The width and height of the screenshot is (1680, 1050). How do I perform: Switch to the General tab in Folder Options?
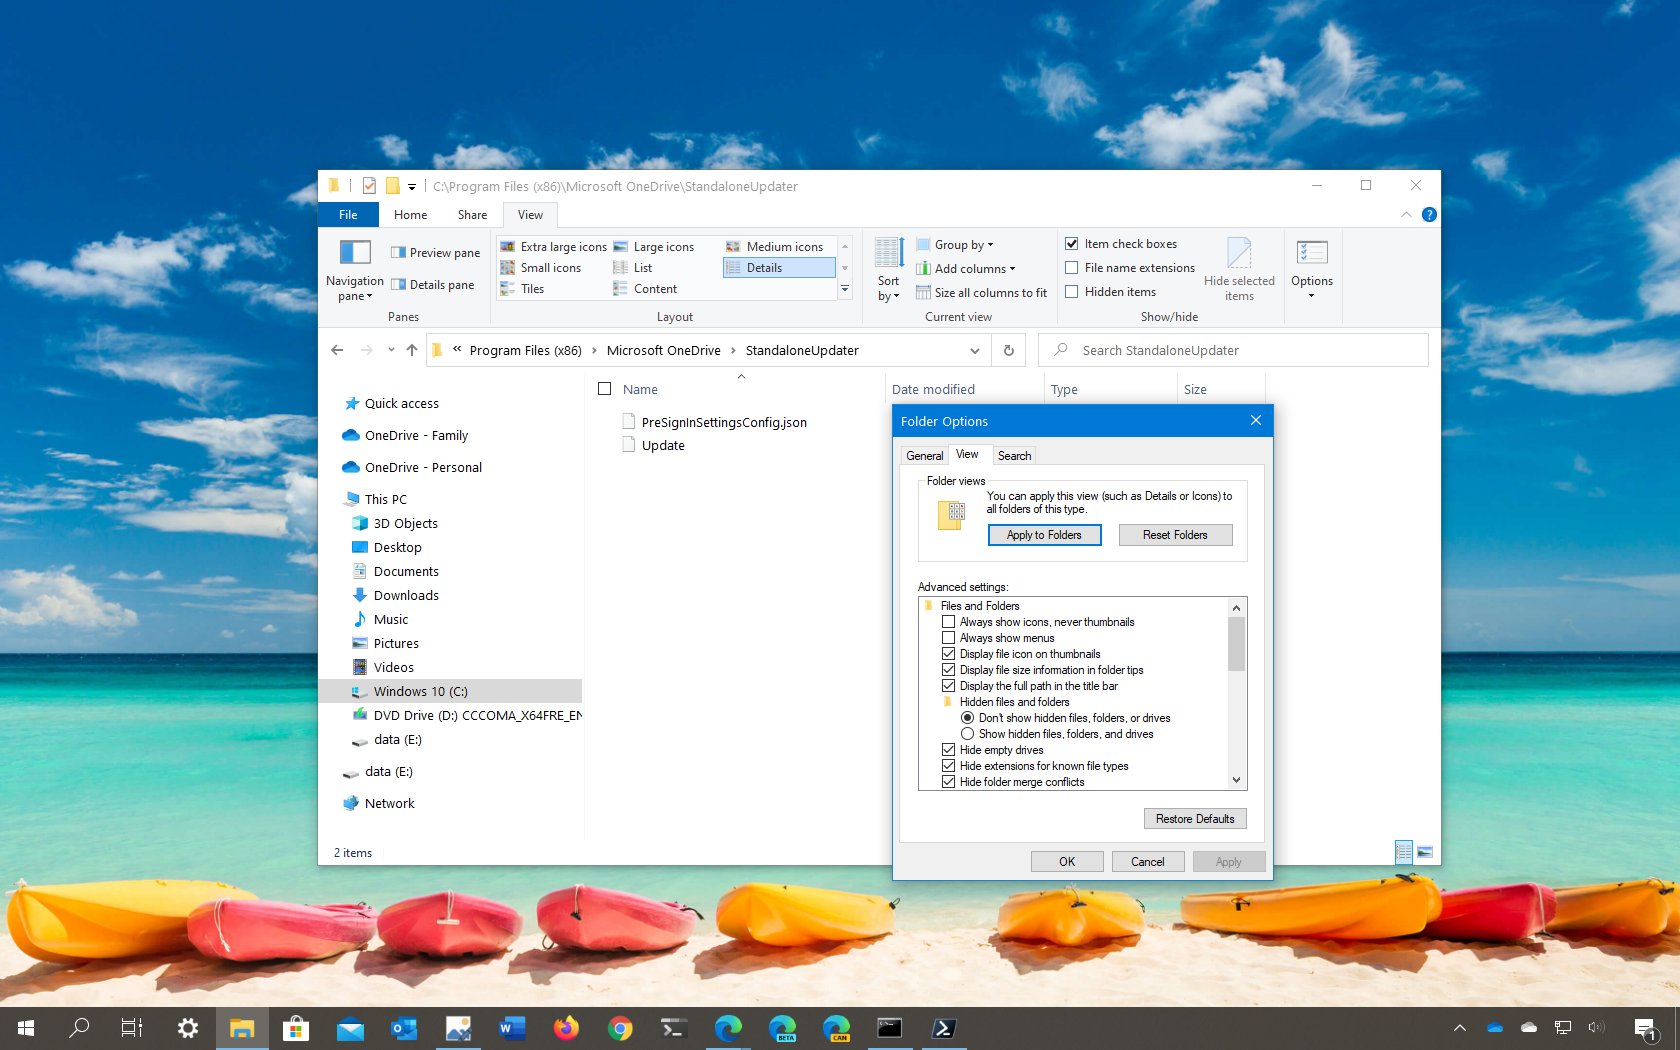point(923,455)
